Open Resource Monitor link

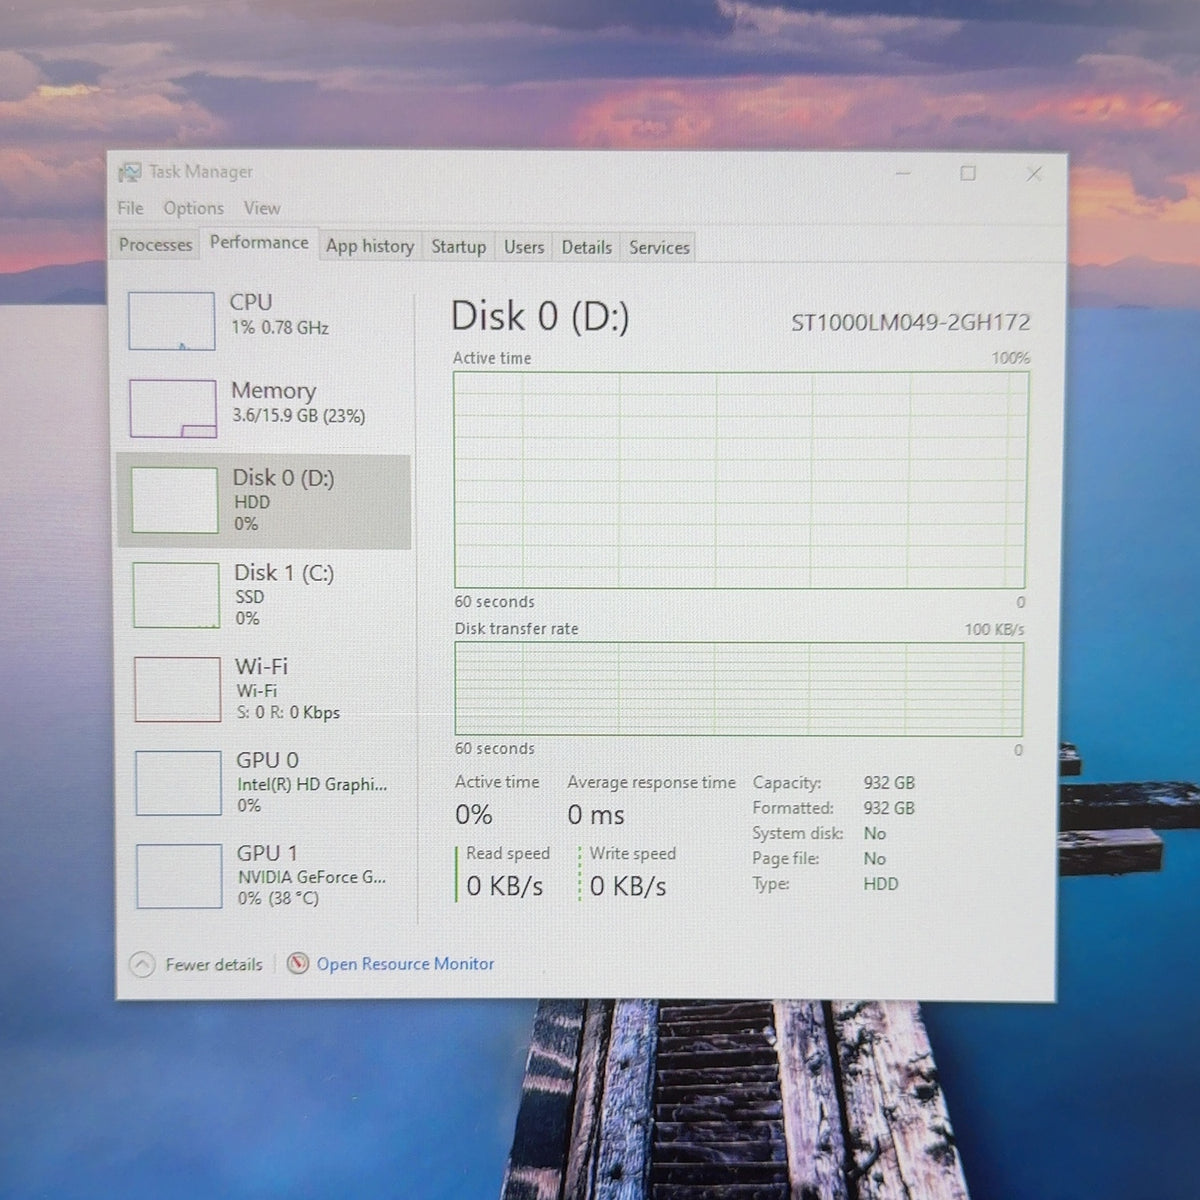(x=405, y=964)
